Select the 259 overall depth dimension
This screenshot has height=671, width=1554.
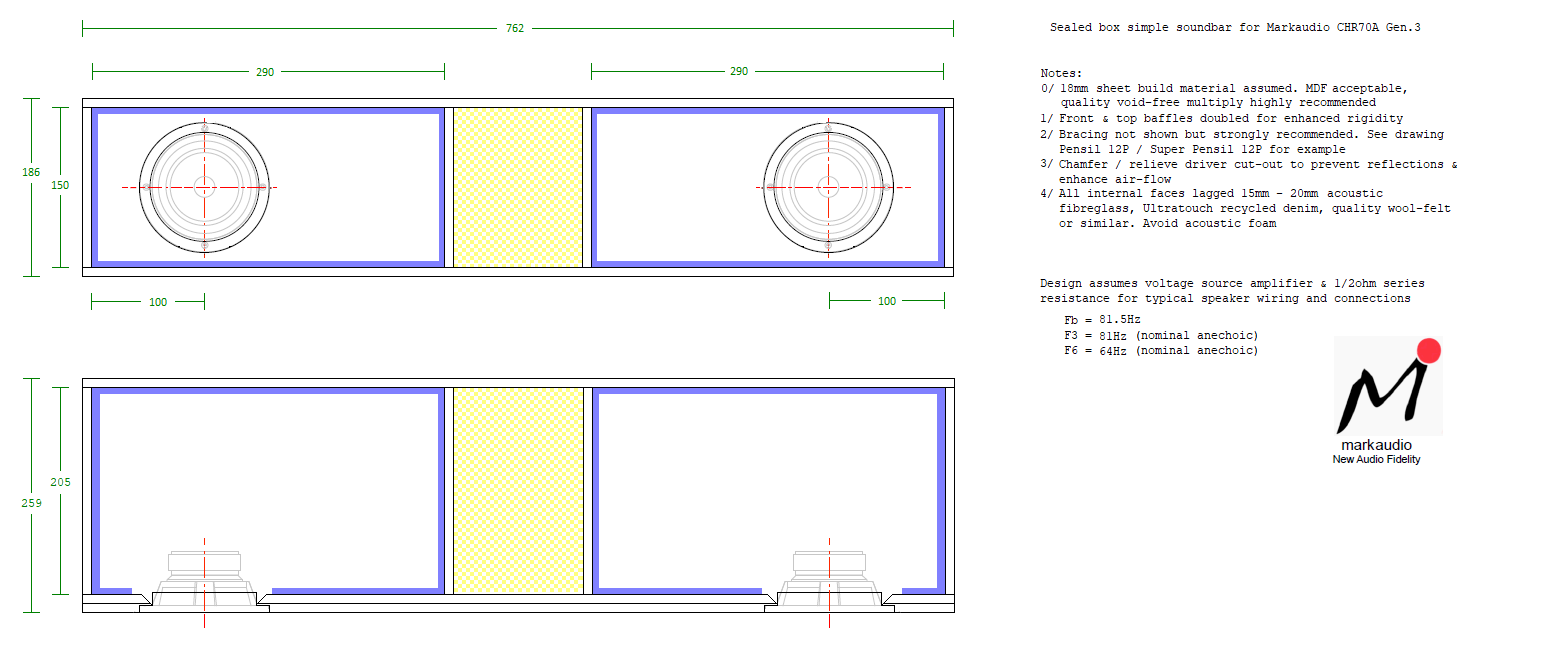31,503
